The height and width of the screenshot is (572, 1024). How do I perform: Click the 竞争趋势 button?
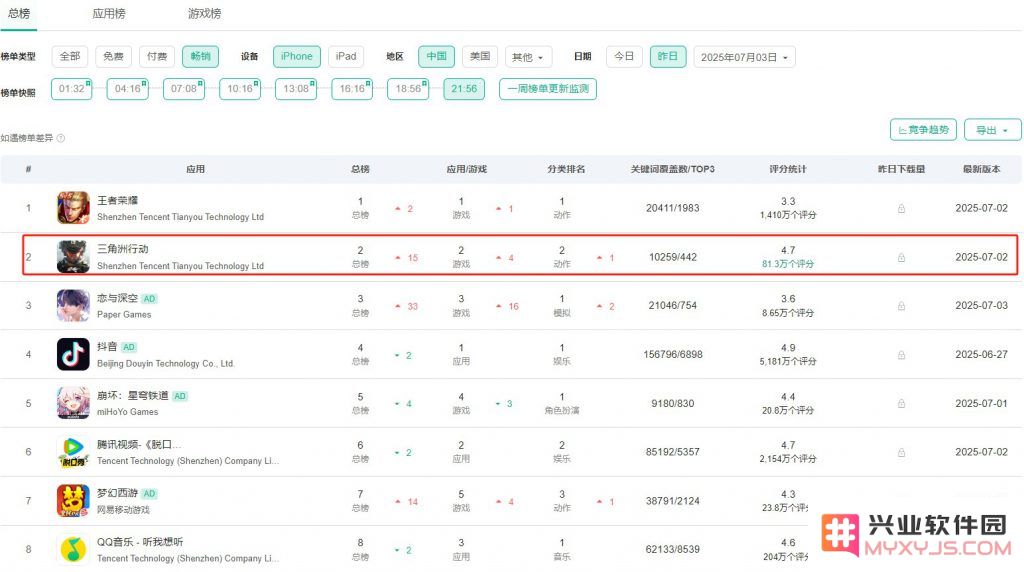[923, 130]
